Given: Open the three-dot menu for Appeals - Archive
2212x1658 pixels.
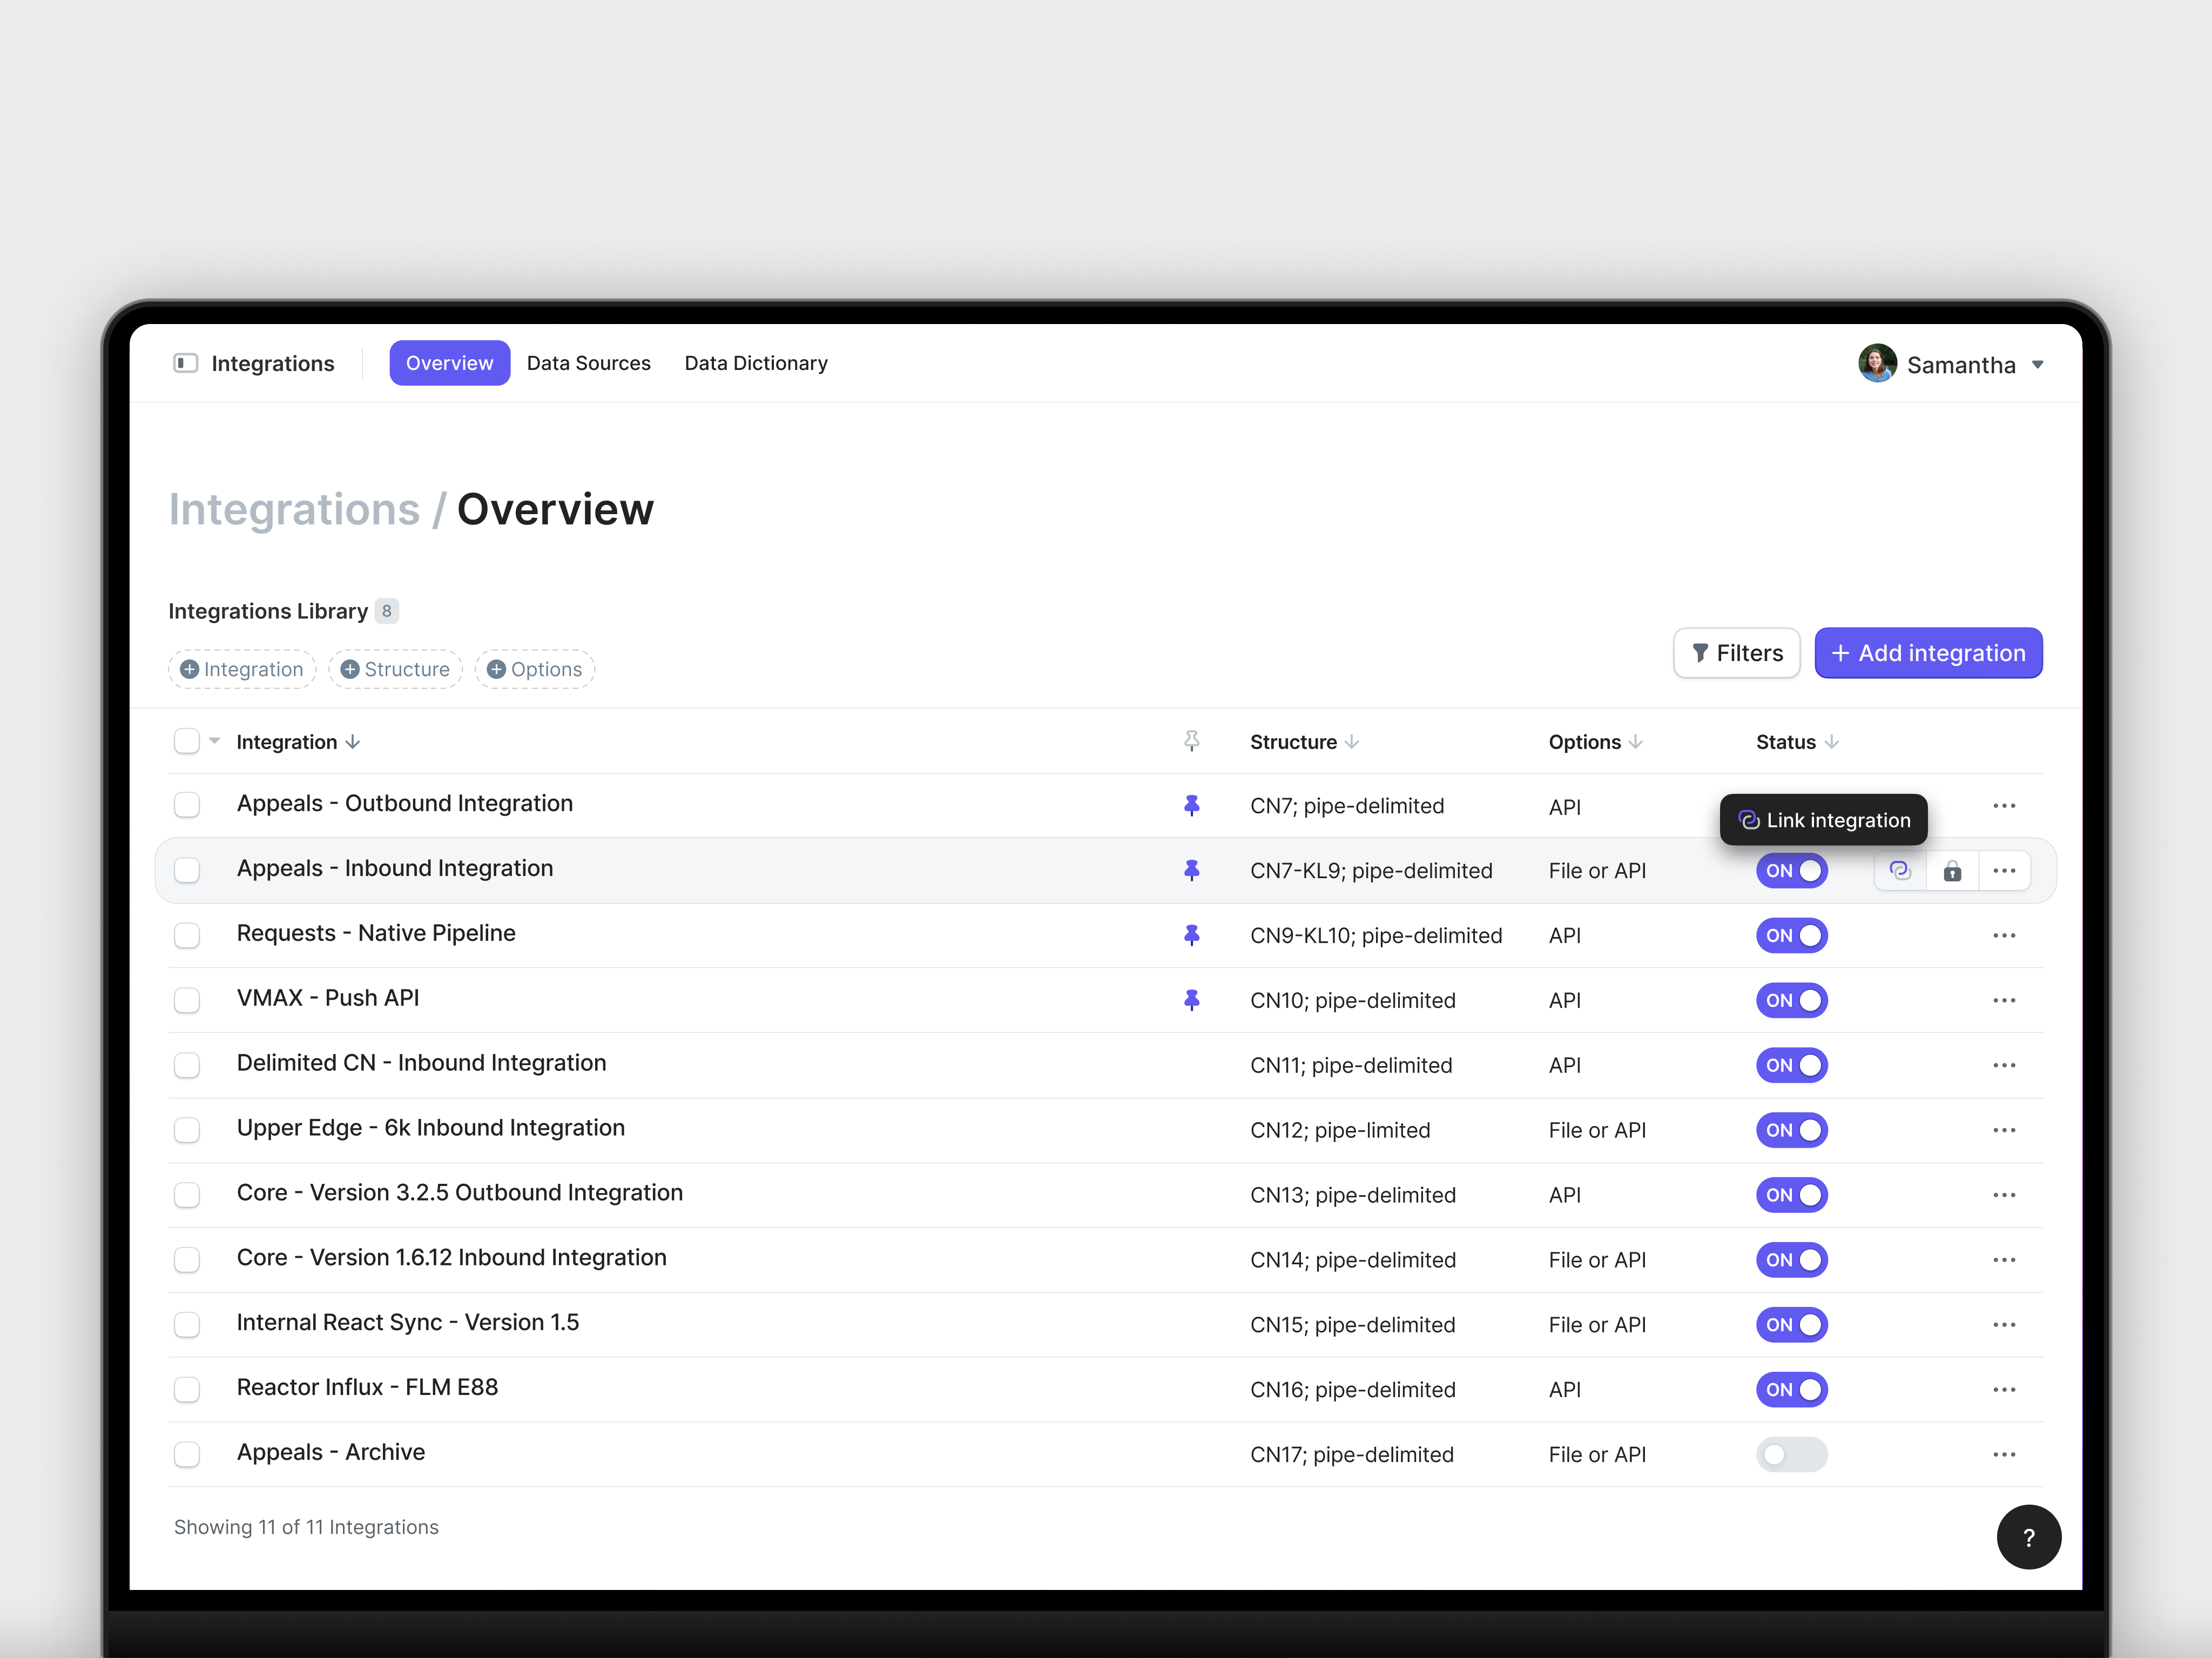Looking at the screenshot, I should [2004, 1455].
